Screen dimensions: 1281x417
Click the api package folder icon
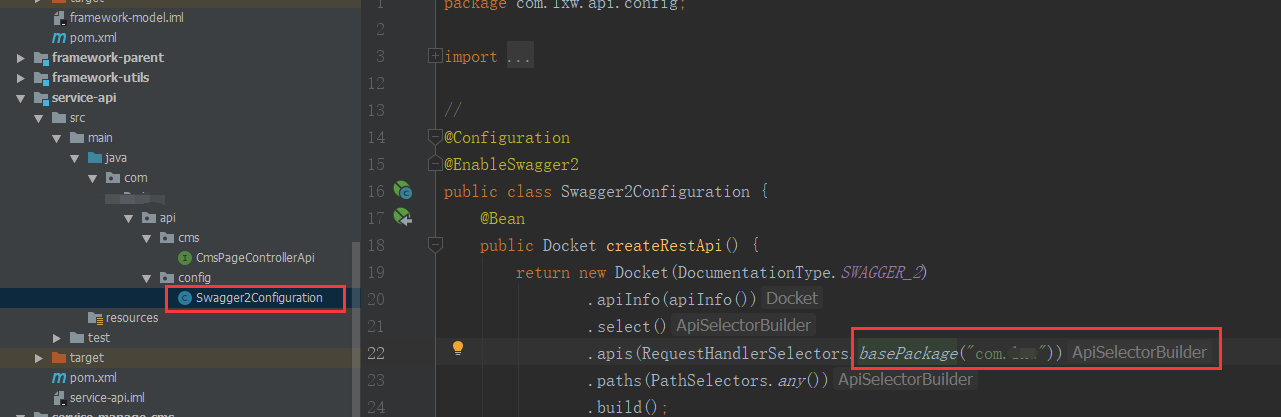pos(149,217)
